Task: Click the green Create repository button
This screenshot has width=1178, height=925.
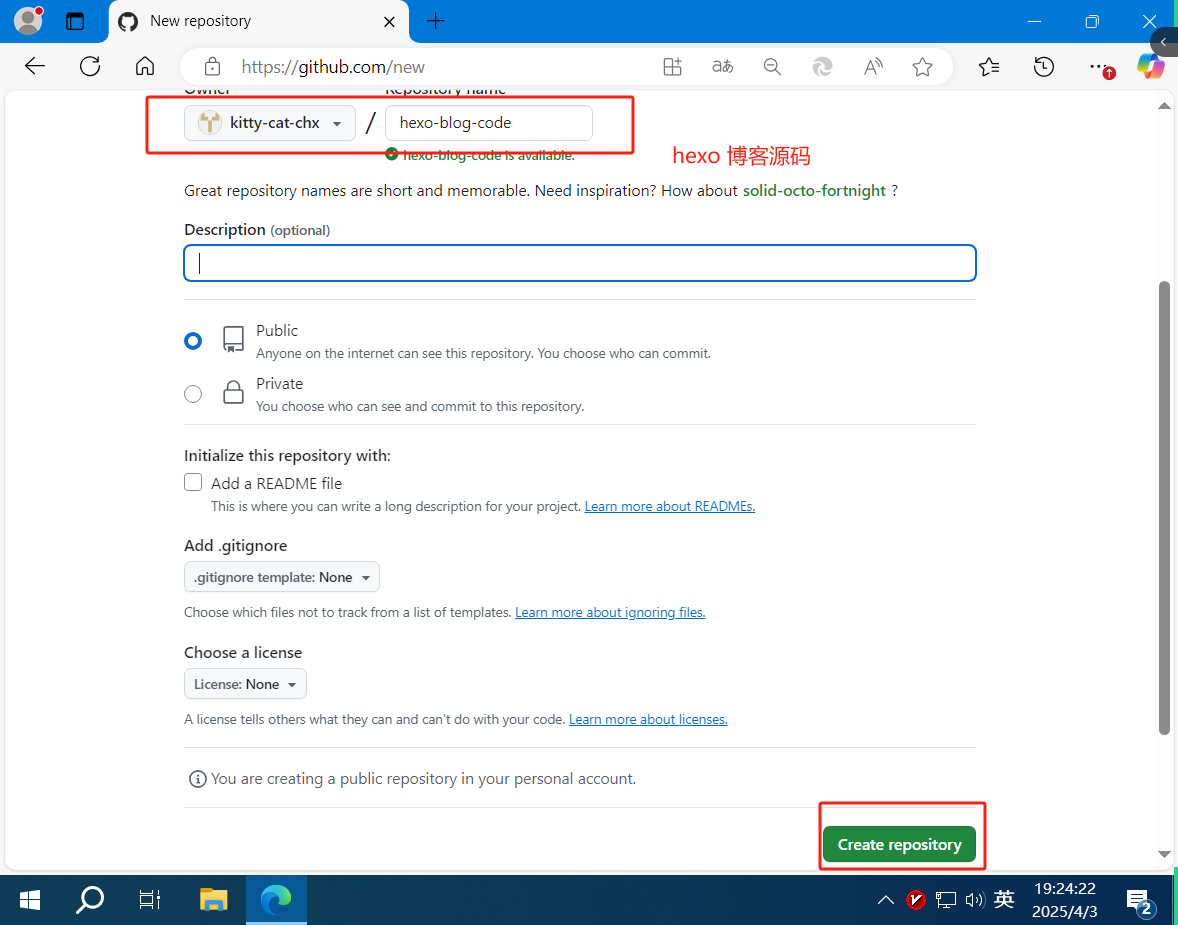Action: pyautogui.click(x=899, y=845)
